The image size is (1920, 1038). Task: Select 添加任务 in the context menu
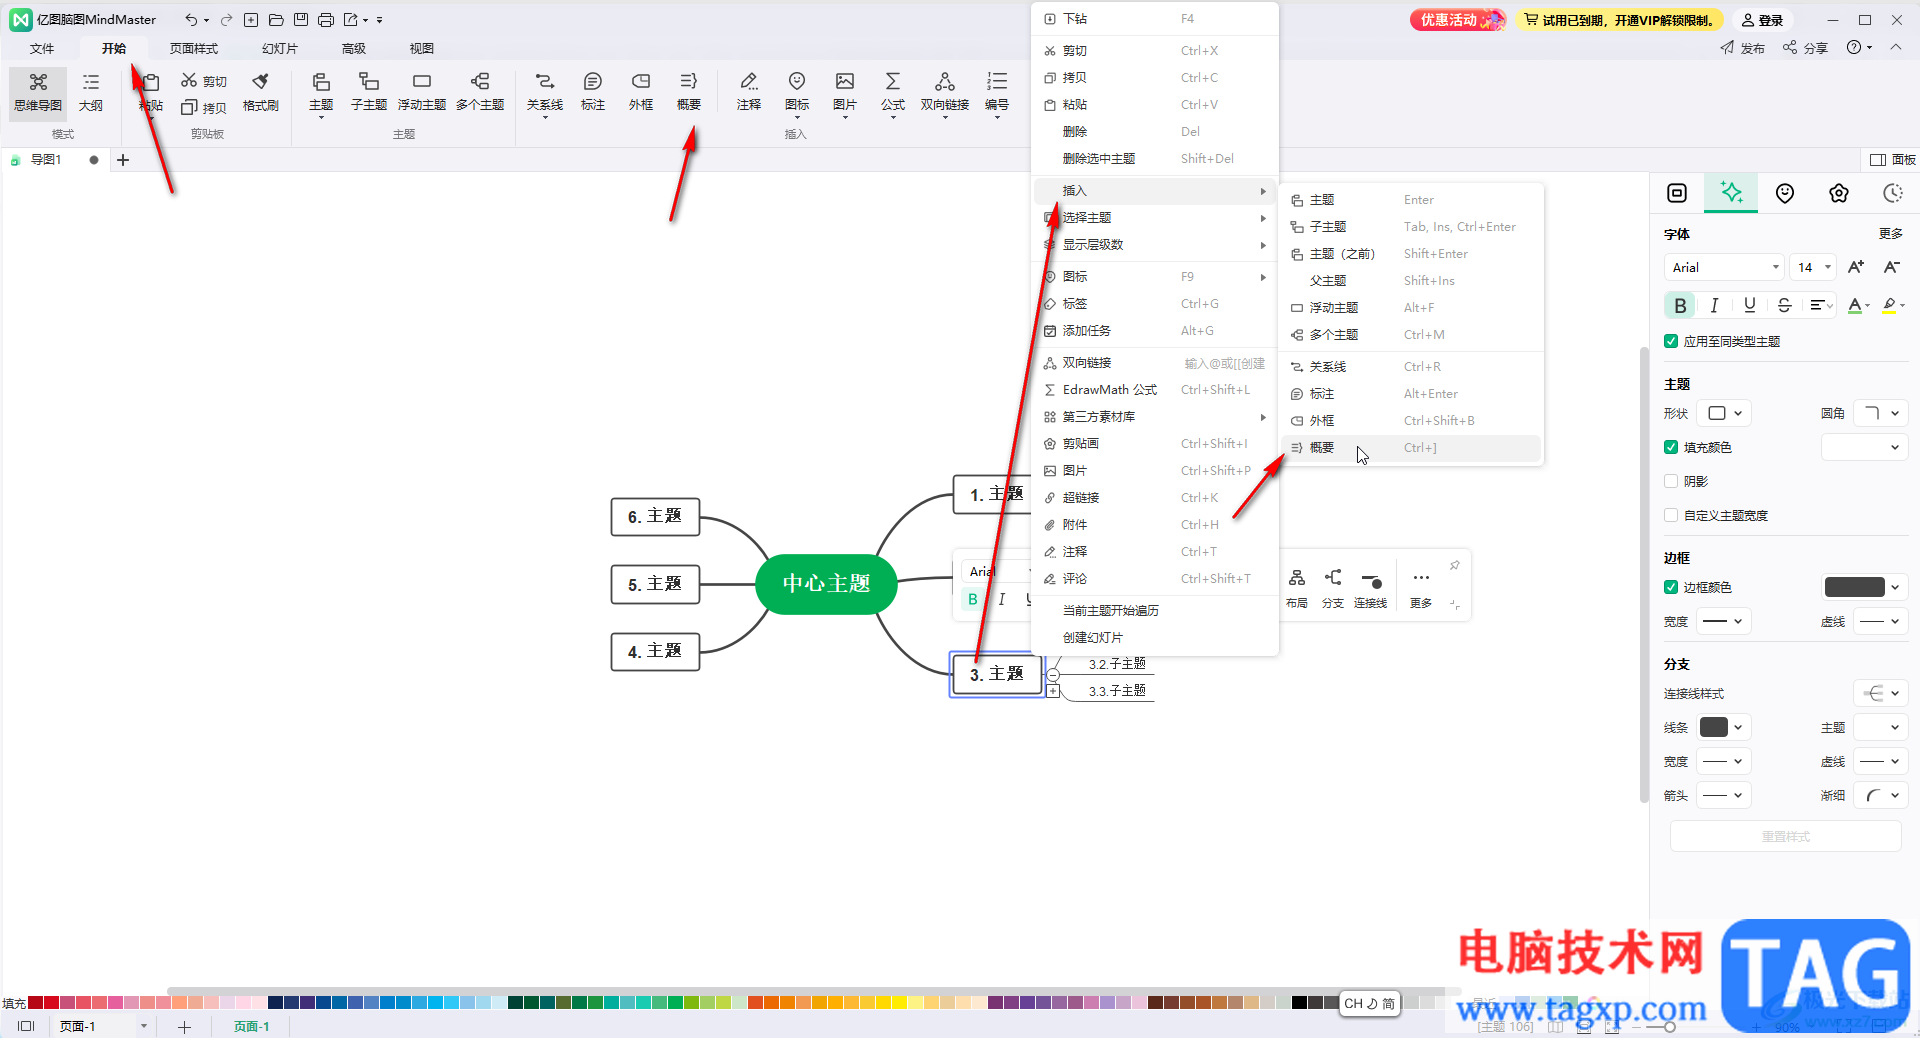coord(1154,331)
